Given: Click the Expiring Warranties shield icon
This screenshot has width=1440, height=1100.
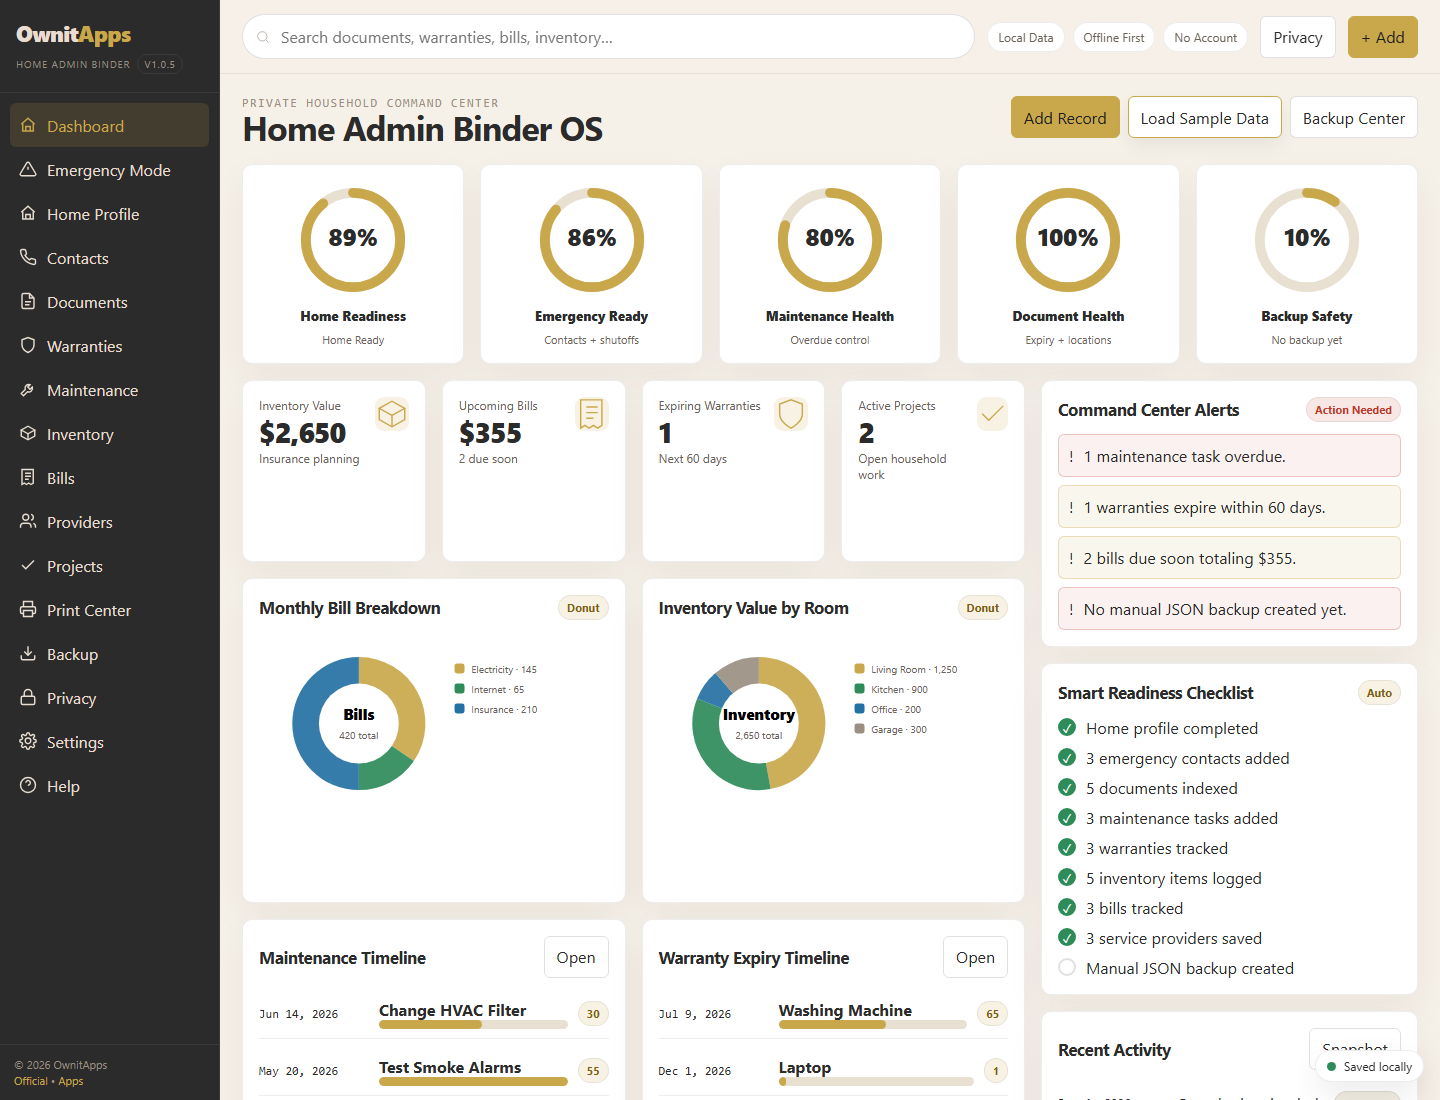Looking at the screenshot, I should click(x=791, y=414).
